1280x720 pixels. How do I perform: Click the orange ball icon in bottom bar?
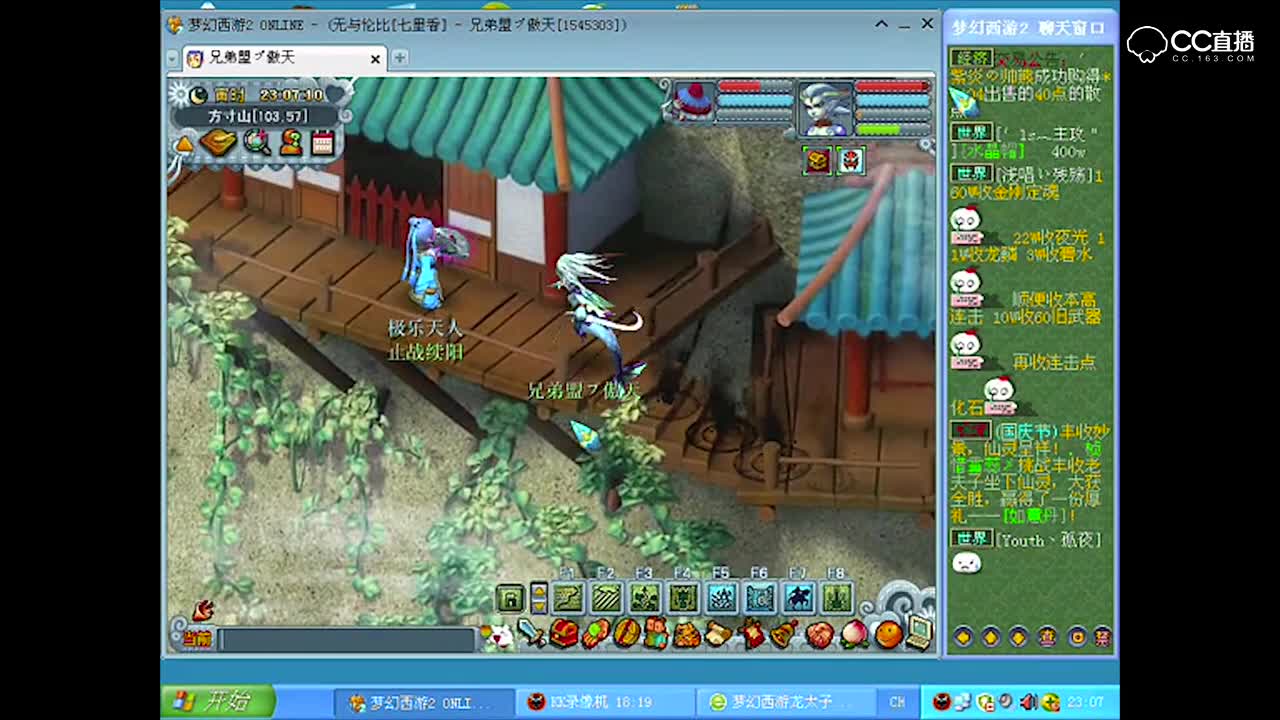[888, 634]
